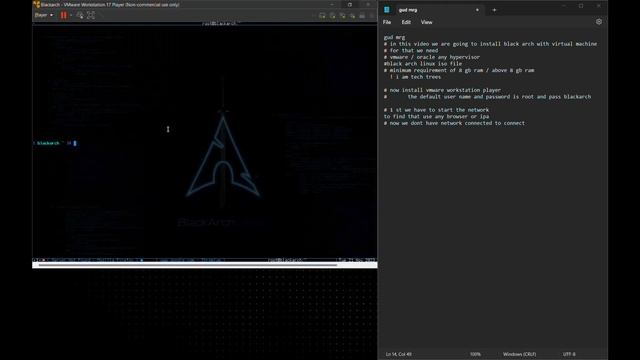Click the line '# for that we need'

tap(411, 51)
